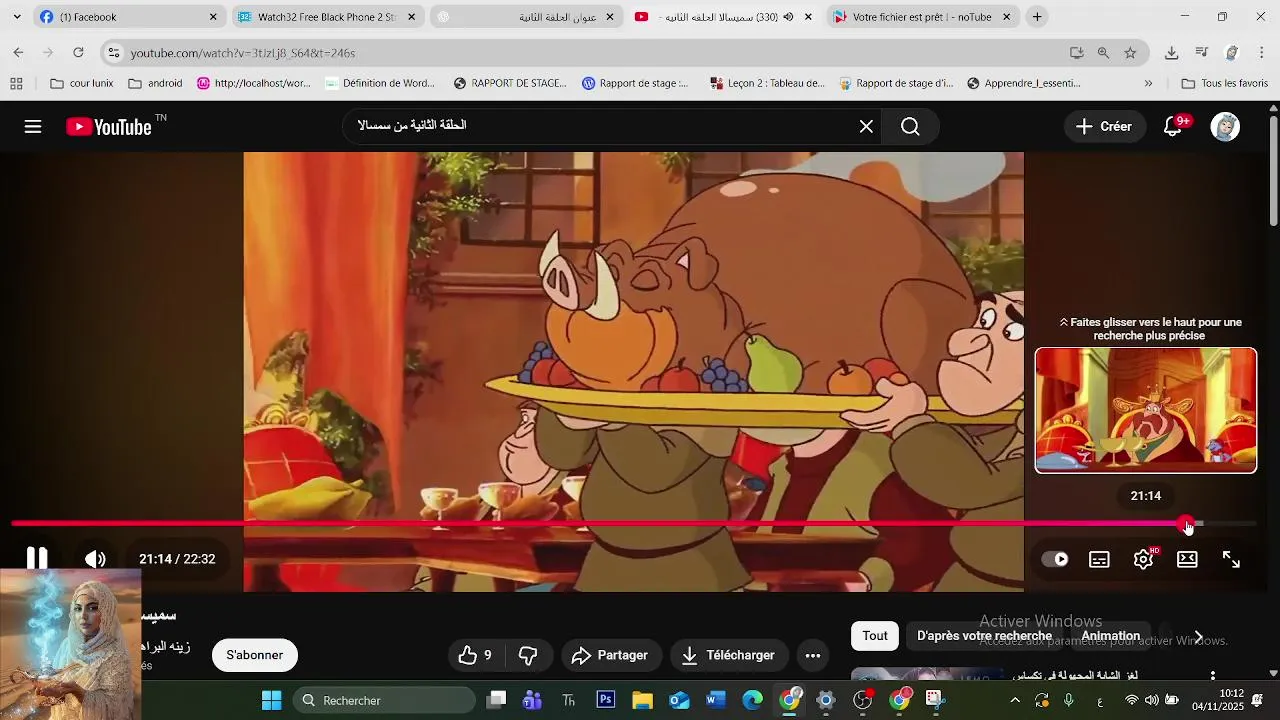Like the video
The height and width of the screenshot is (720, 1280).
tap(475, 655)
